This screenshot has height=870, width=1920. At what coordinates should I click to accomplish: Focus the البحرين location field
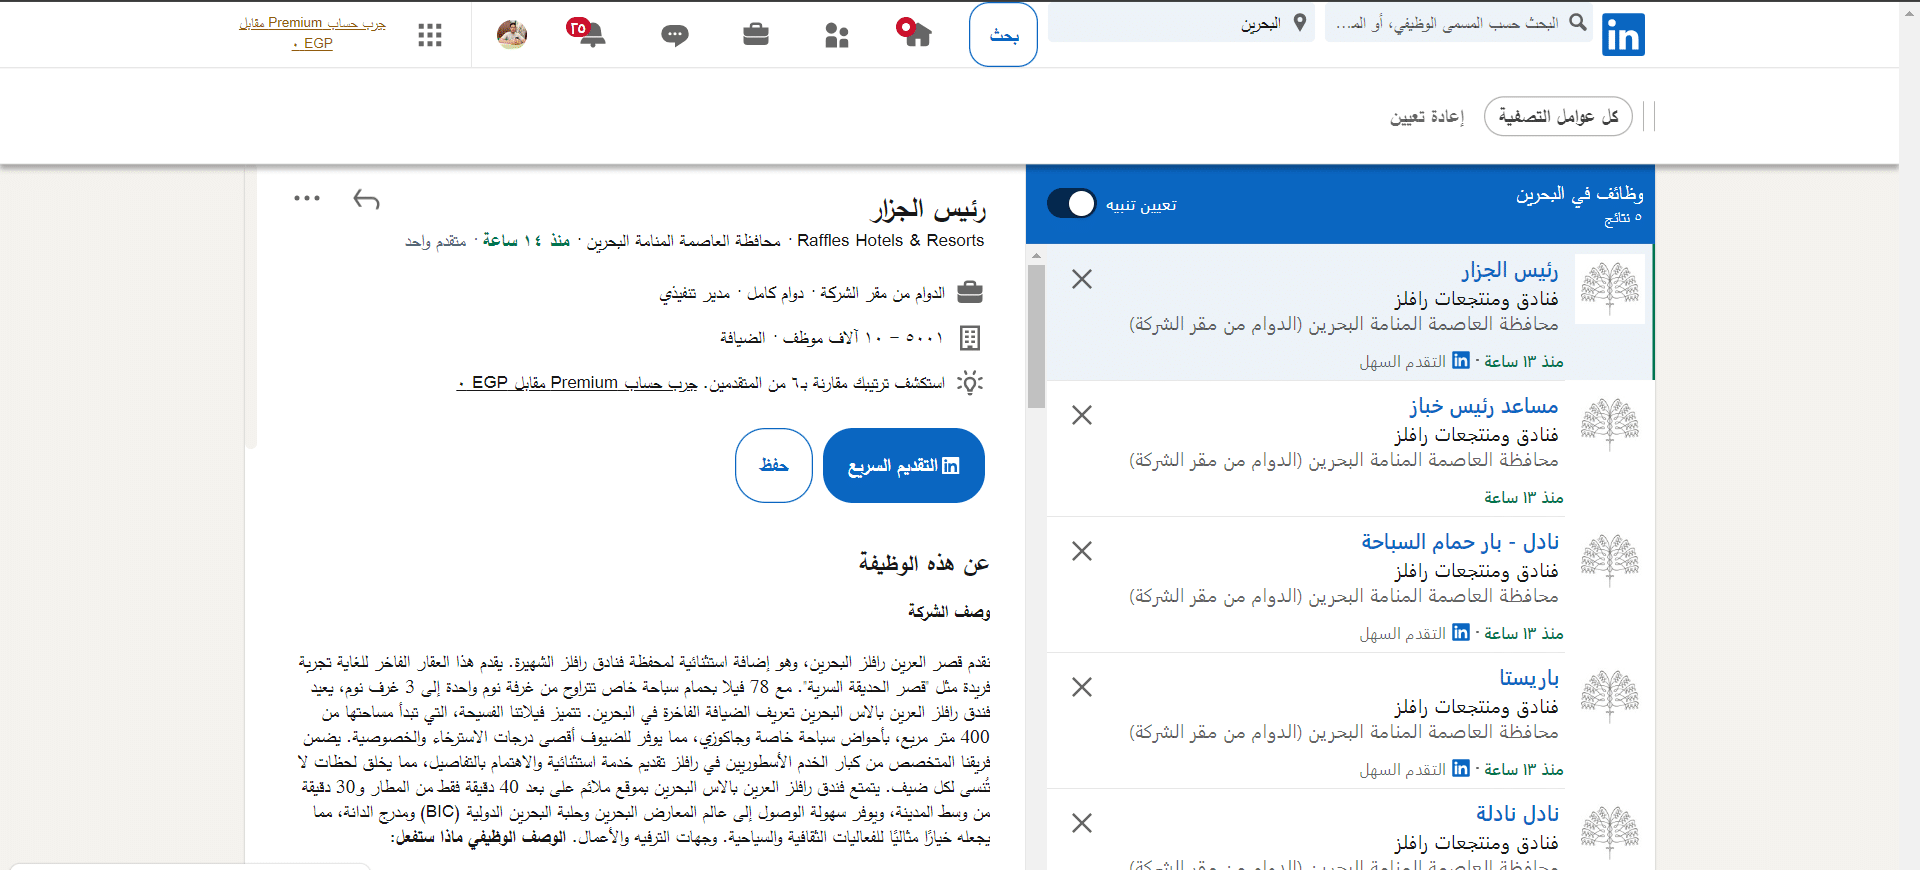click(x=1182, y=22)
